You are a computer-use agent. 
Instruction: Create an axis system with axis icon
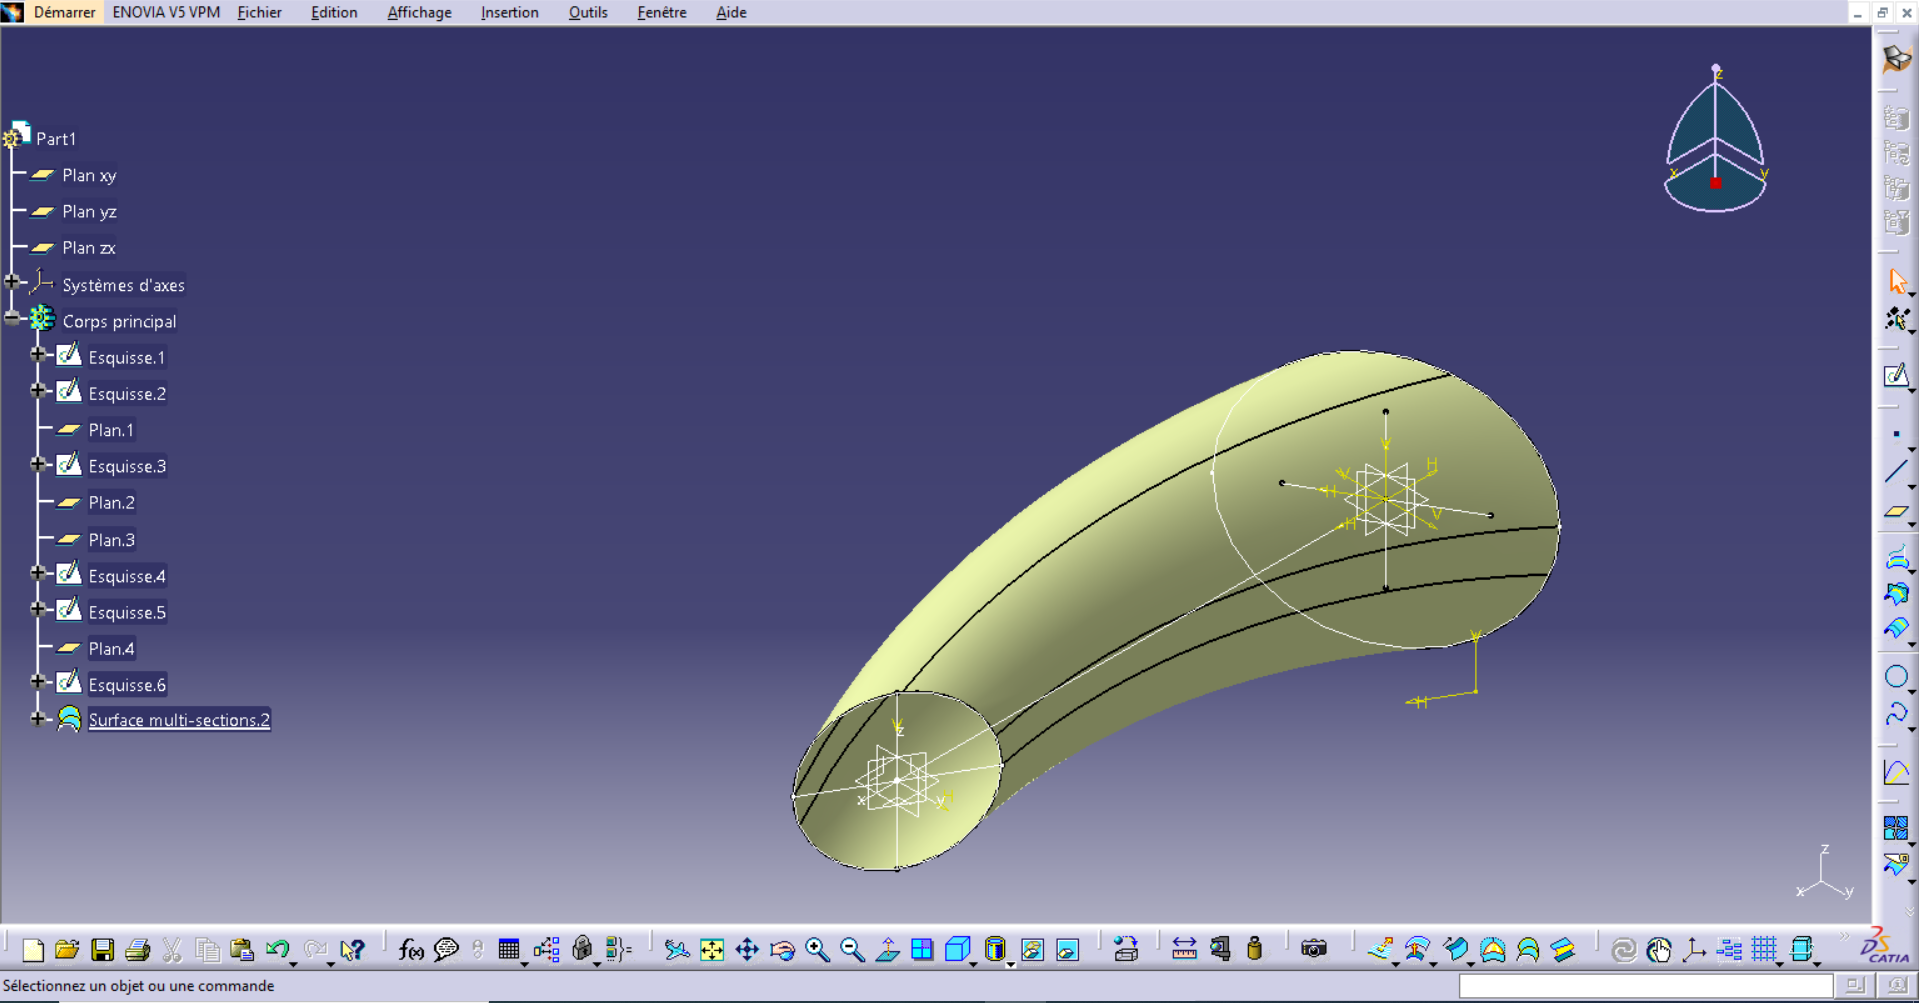[x=1694, y=949]
